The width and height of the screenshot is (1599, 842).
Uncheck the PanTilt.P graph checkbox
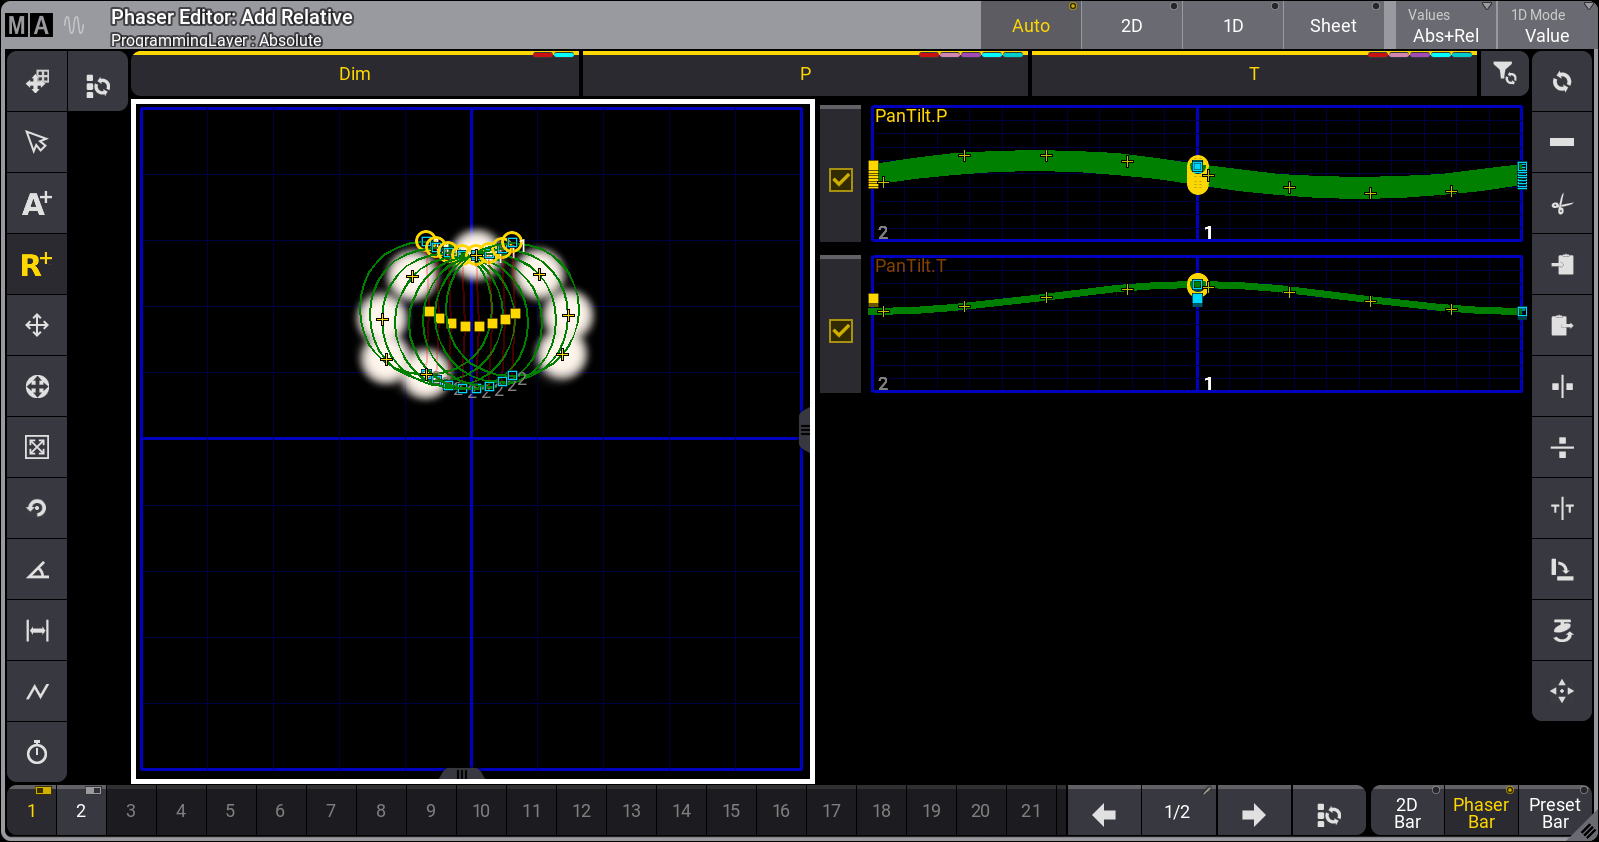click(841, 180)
